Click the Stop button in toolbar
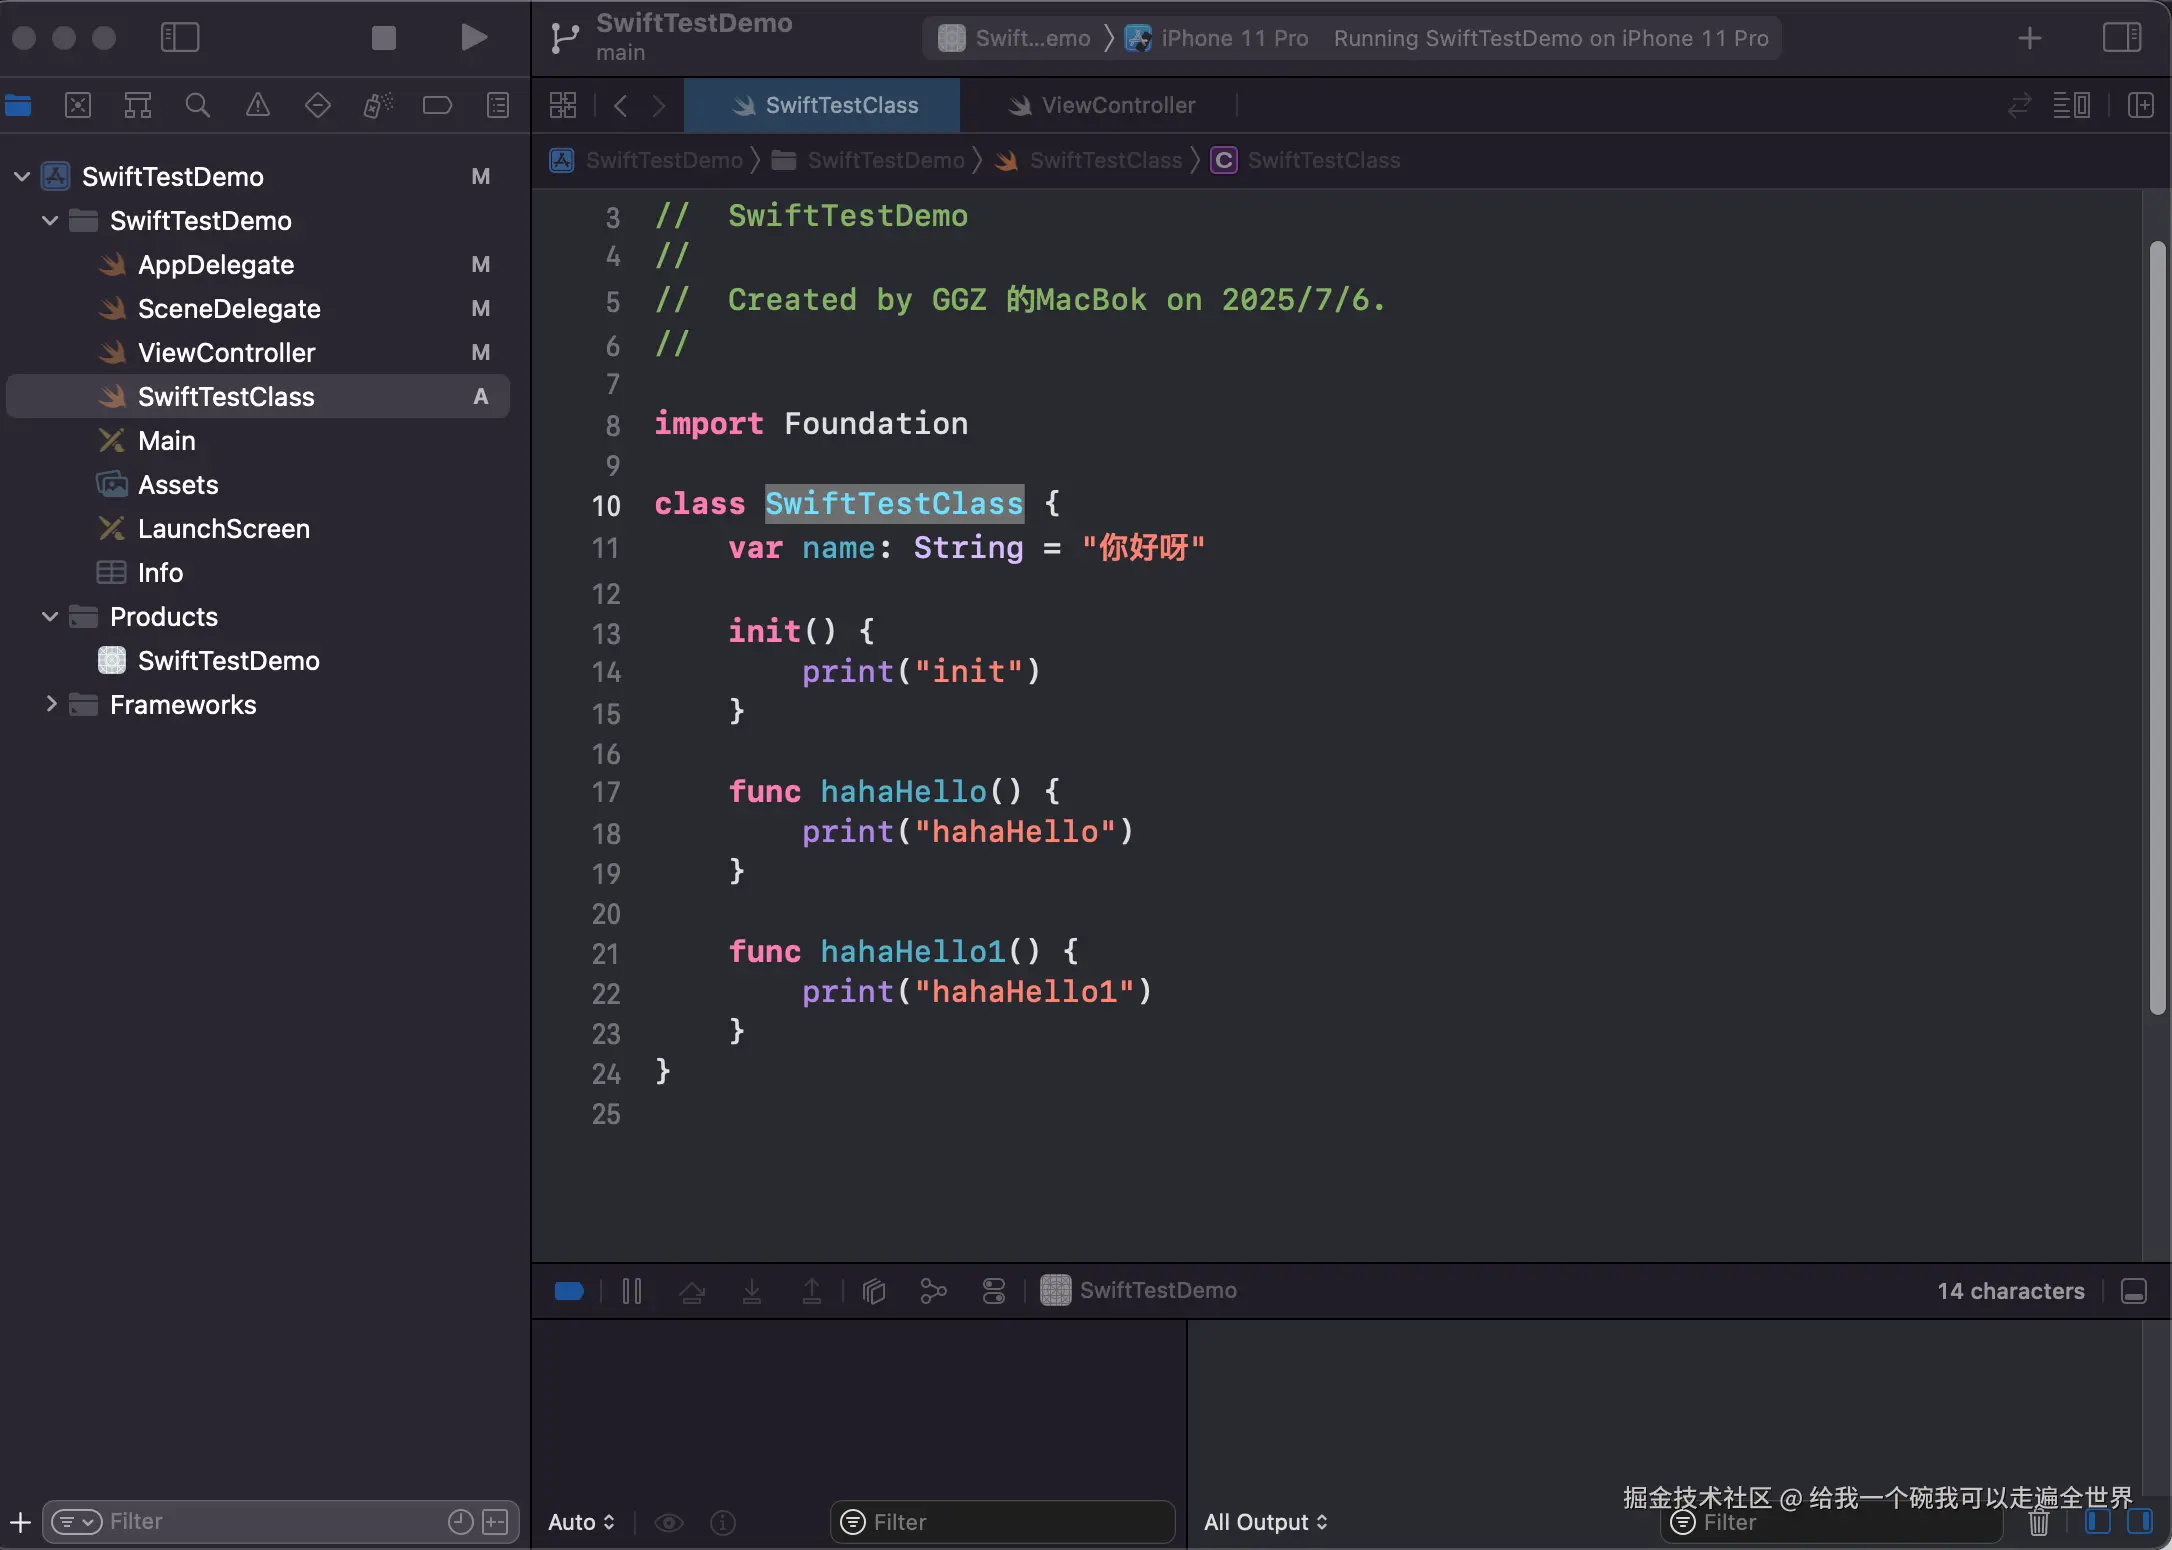Viewport: 2172px width, 1550px height. [383, 38]
